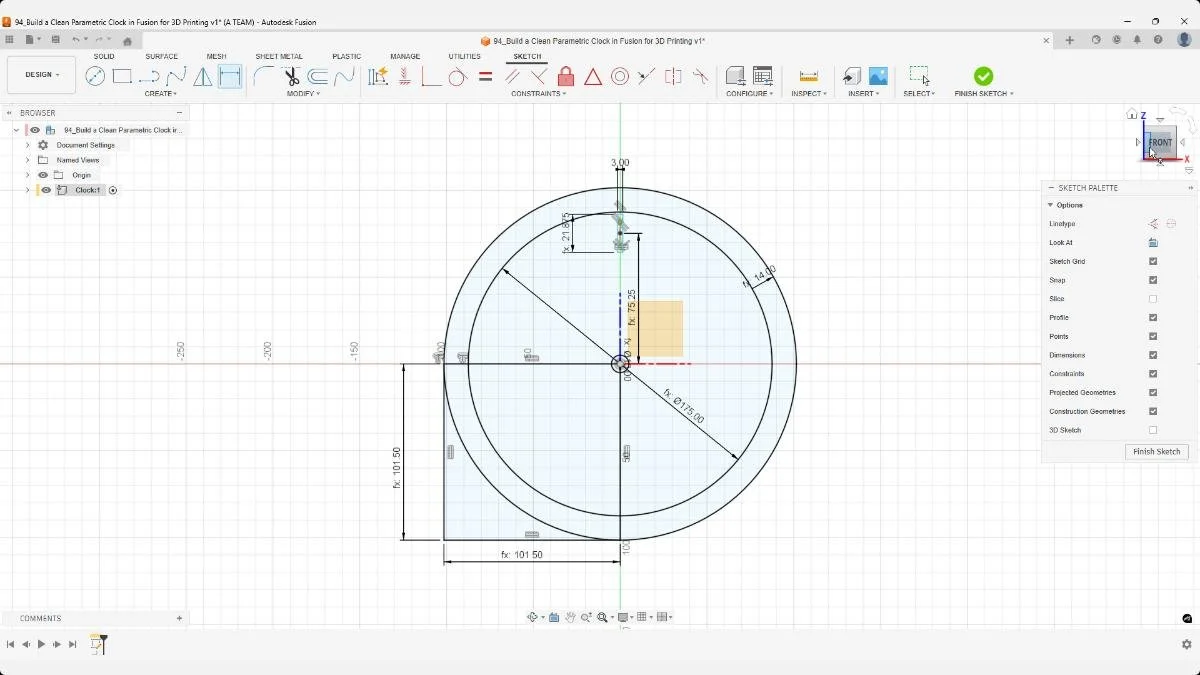Open the CREATE dropdown menu

[x=161, y=93]
